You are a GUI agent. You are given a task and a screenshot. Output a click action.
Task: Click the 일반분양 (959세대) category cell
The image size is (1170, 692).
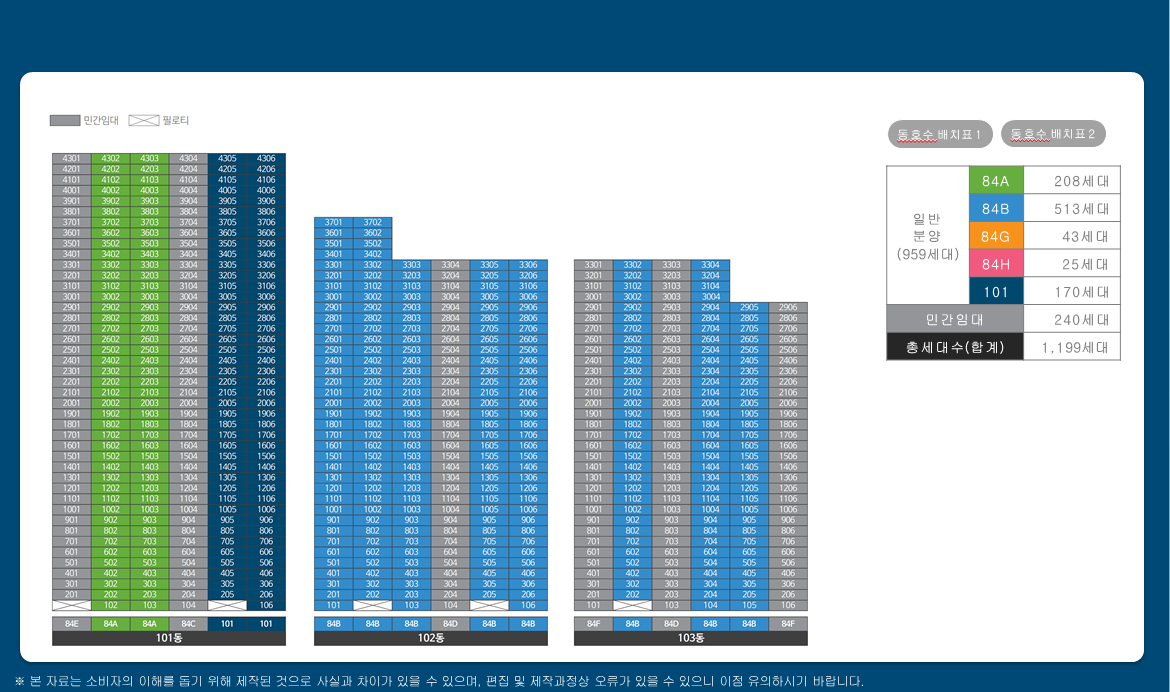927,236
